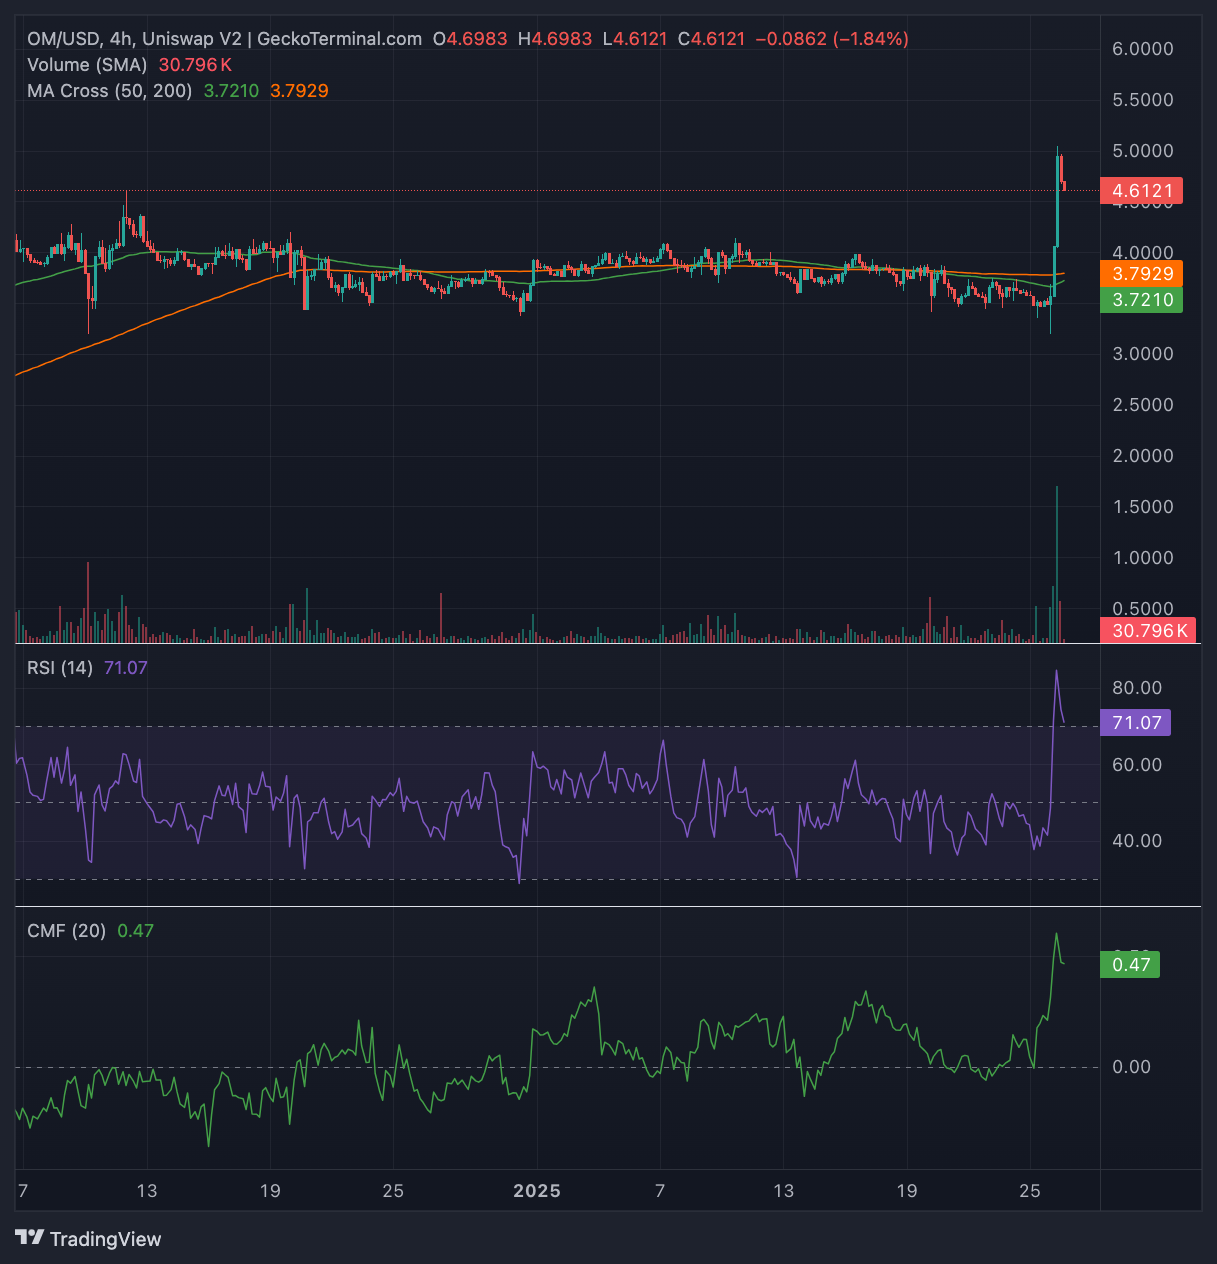Click the TradingView logo icon
This screenshot has width=1217, height=1264.
point(29,1238)
